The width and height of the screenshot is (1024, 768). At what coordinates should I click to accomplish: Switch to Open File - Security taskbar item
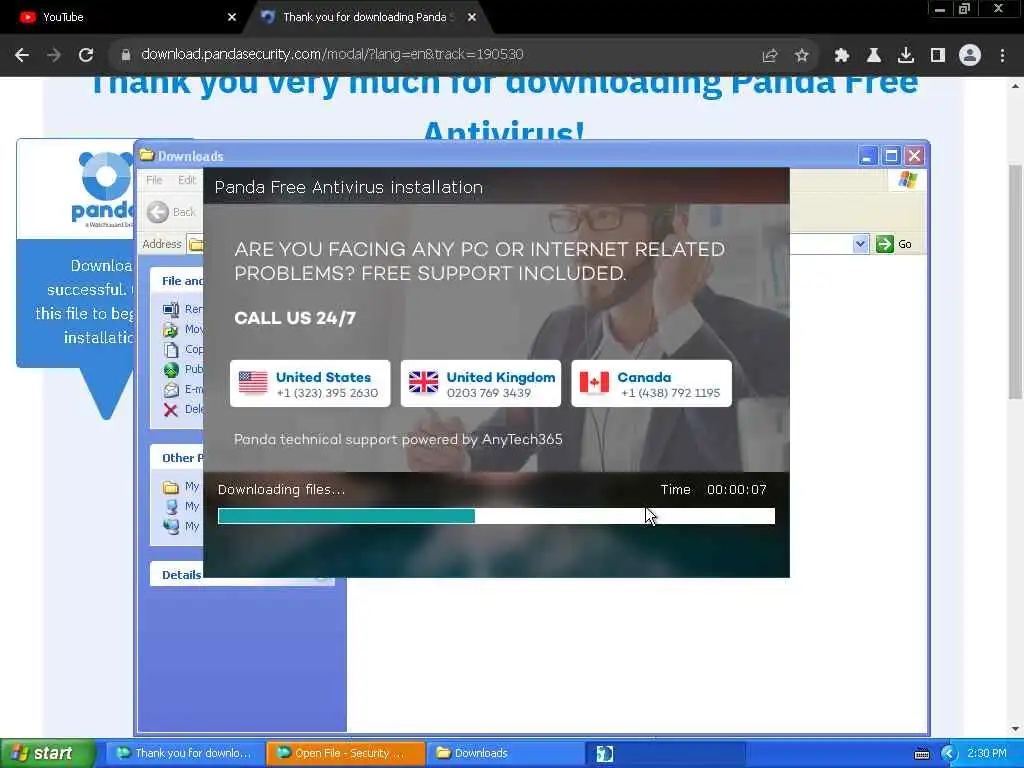[x=345, y=753]
